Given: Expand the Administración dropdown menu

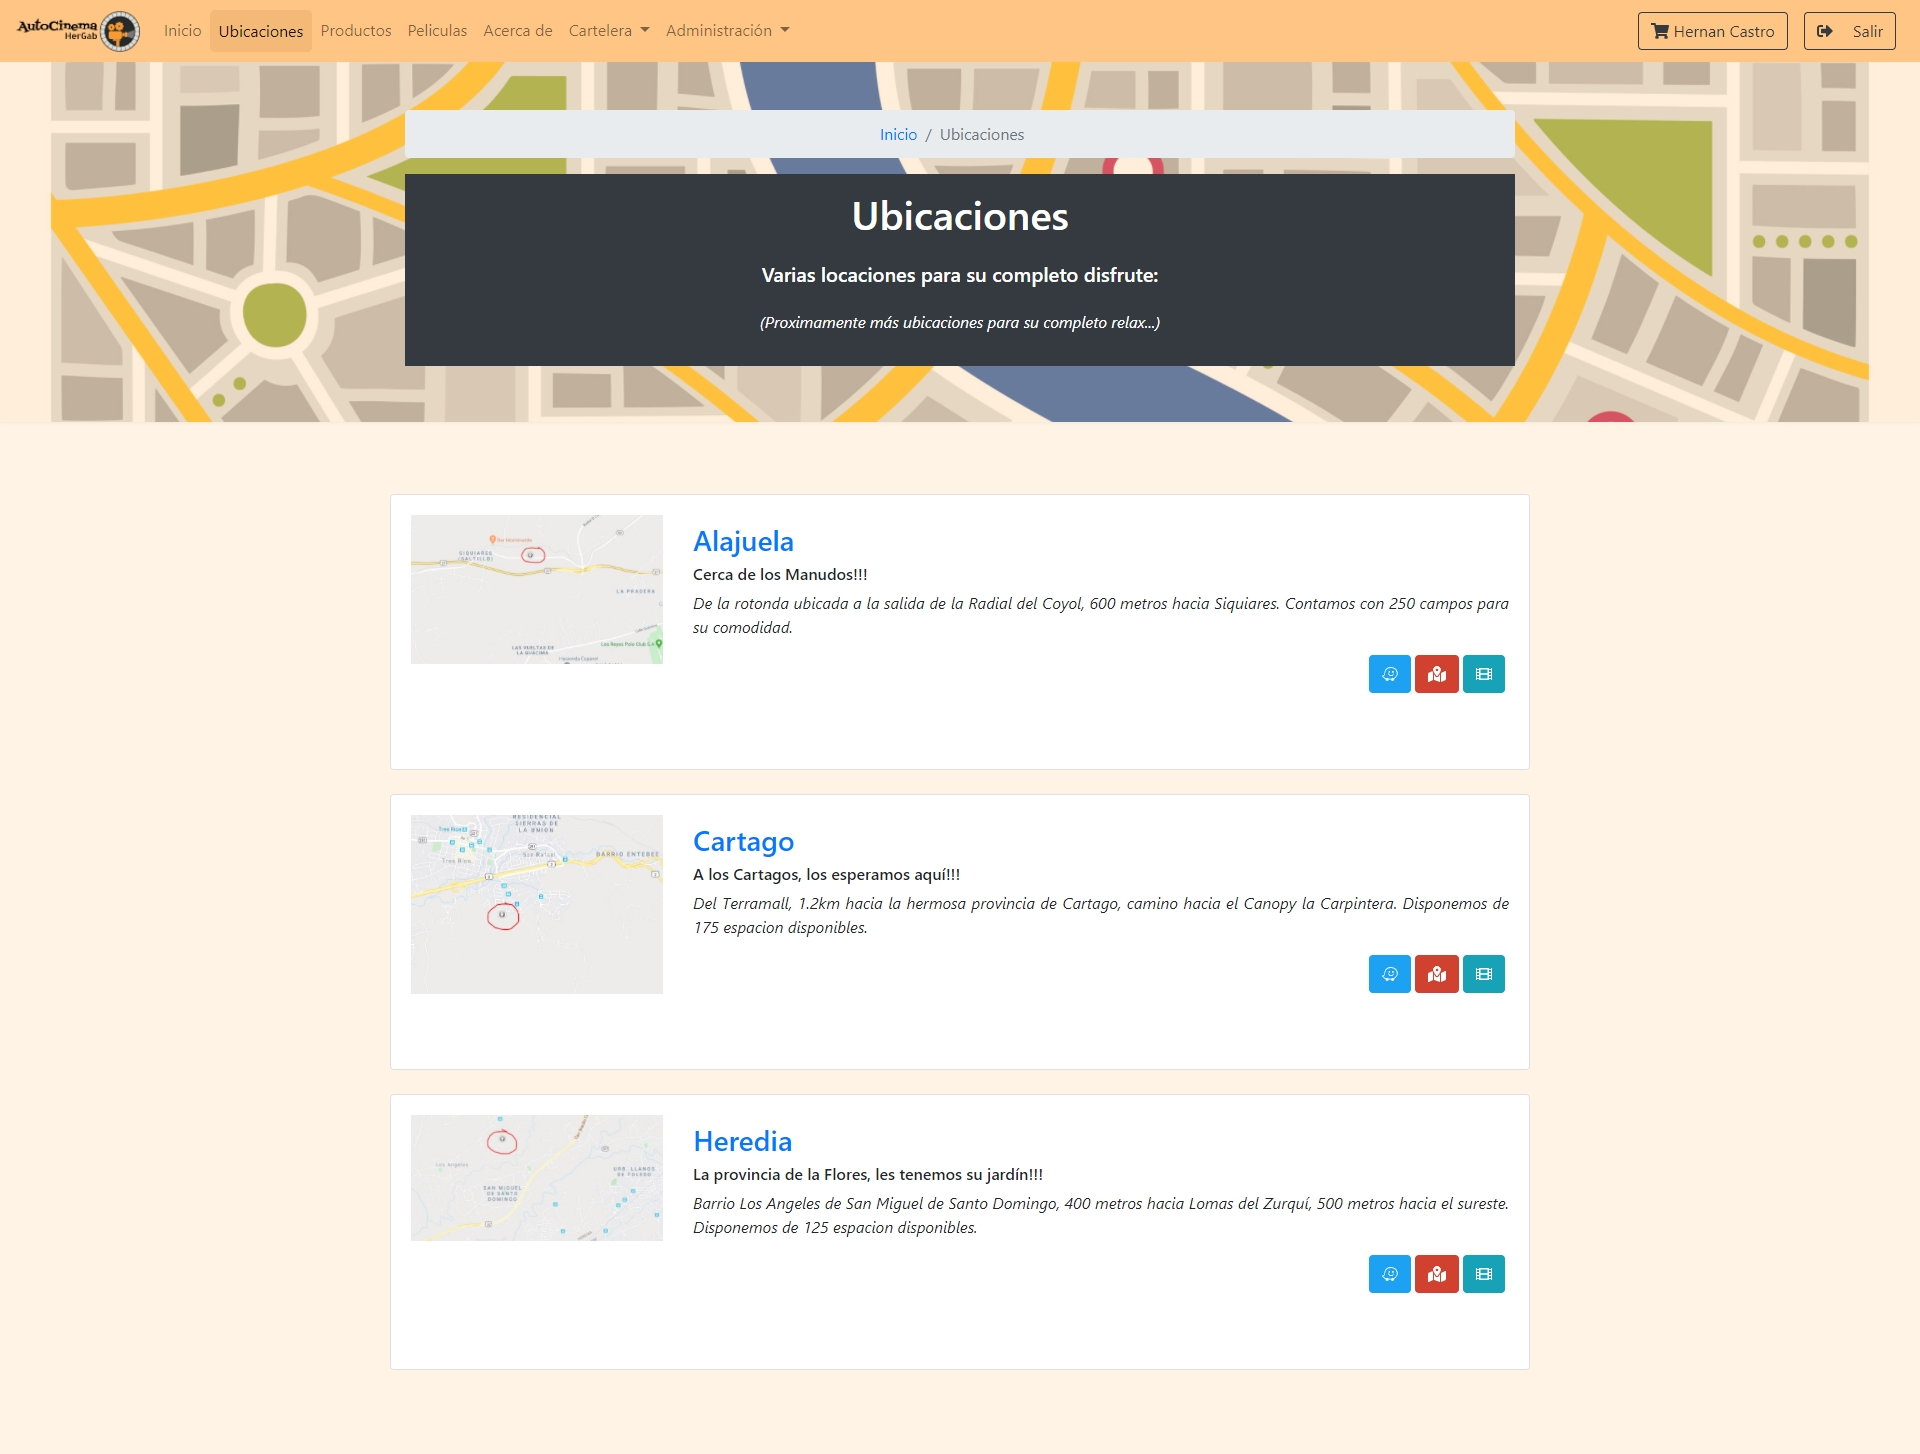Looking at the screenshot, I should pos(727,31).
